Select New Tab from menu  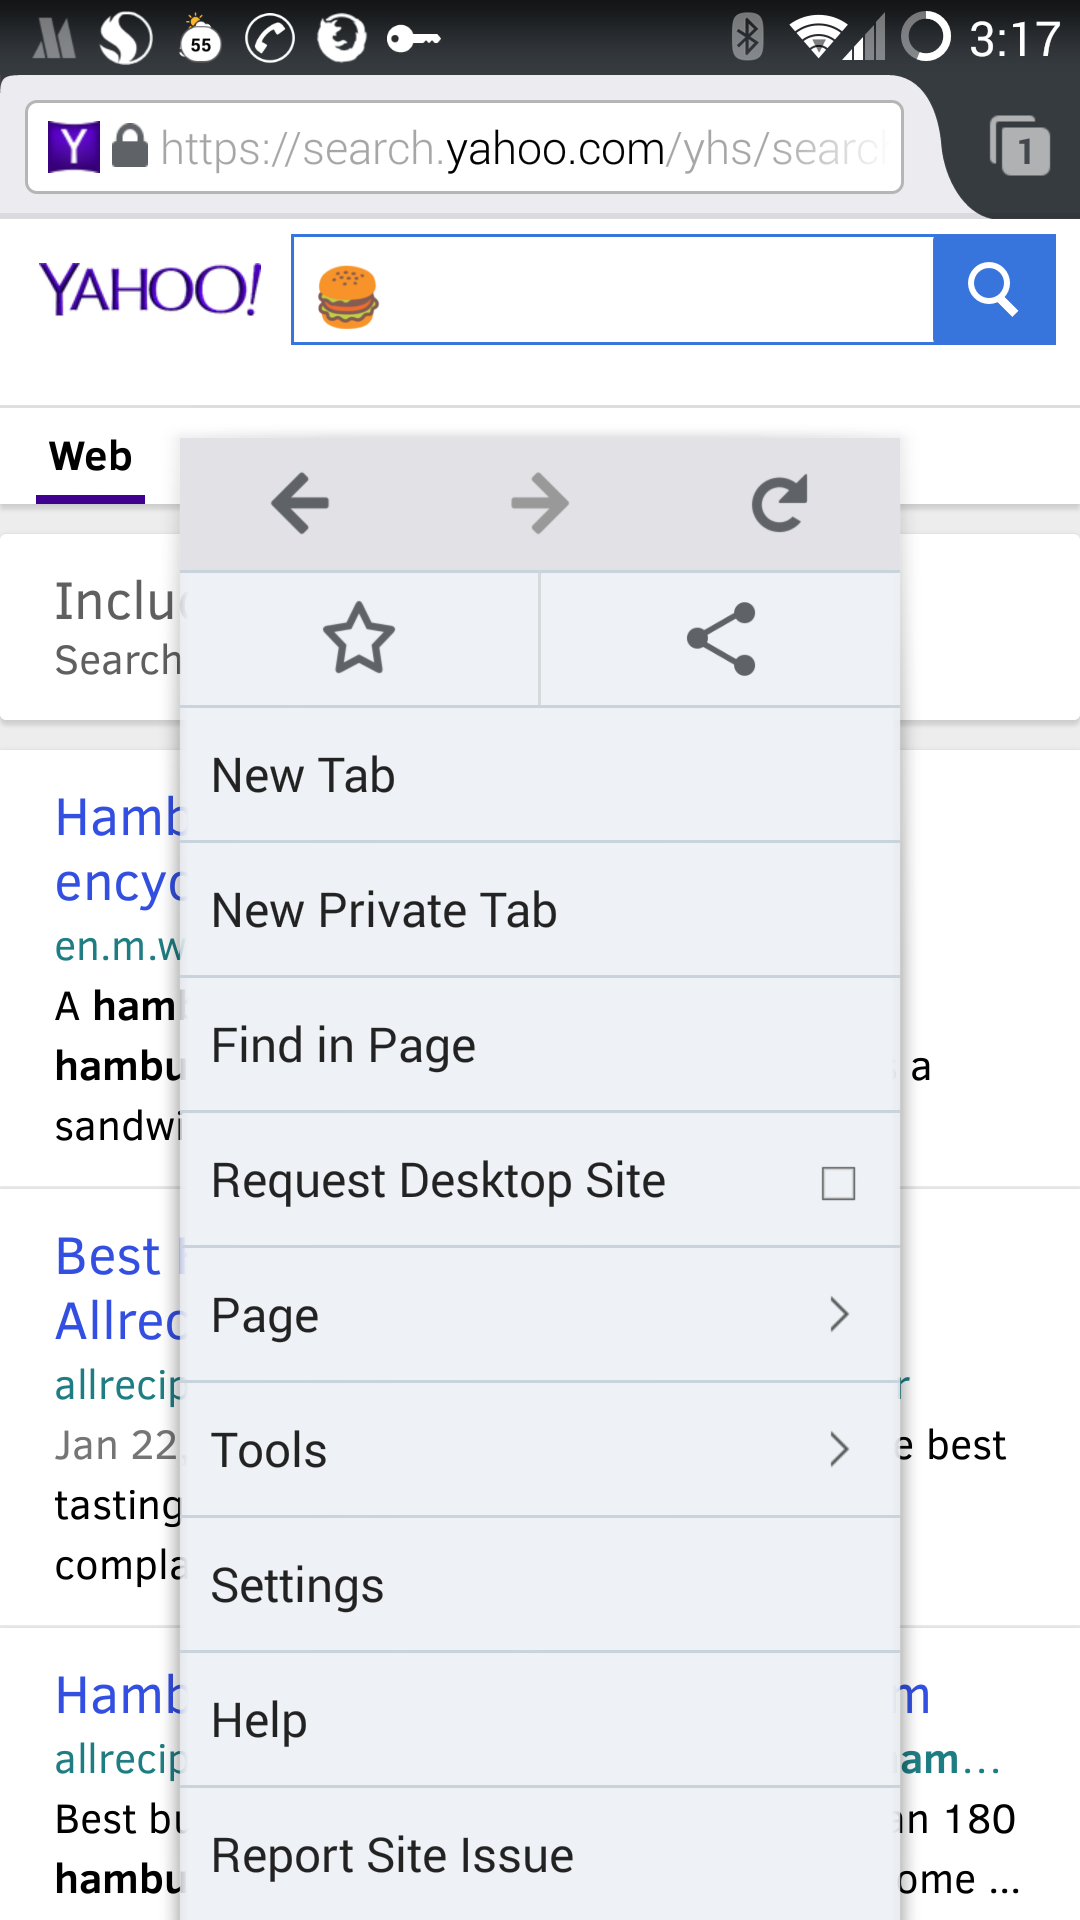click(540, 776)
